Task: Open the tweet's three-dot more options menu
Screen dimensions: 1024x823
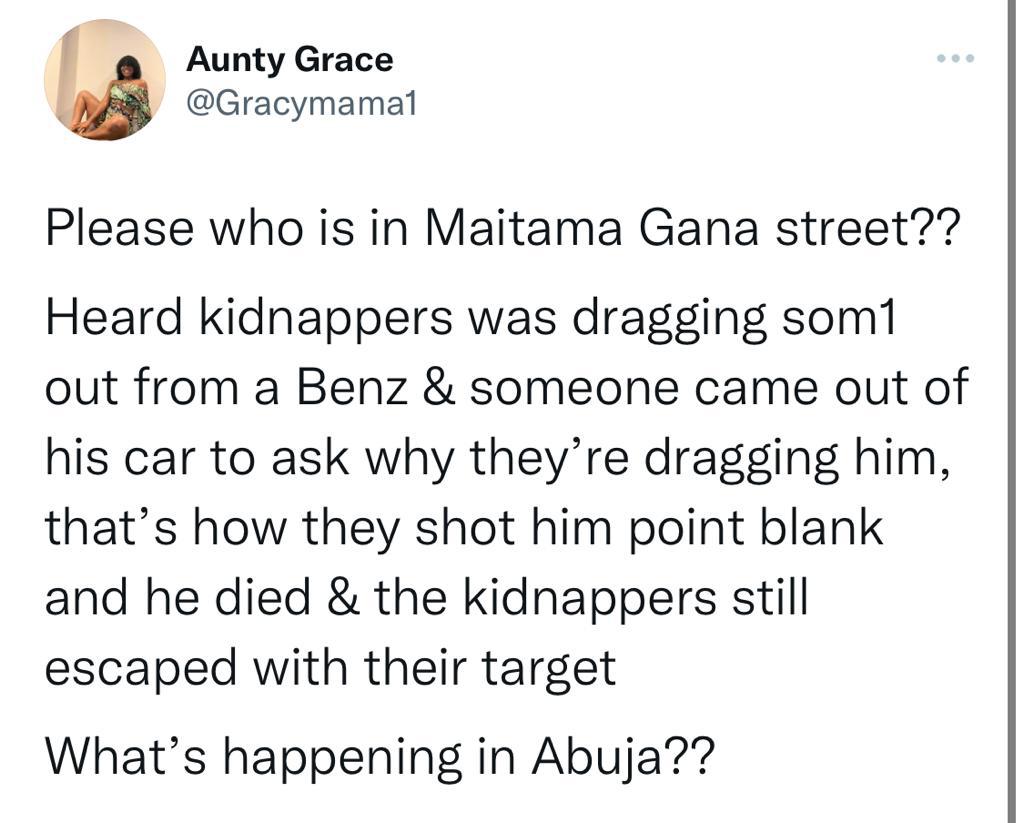Action: (955, 58)
